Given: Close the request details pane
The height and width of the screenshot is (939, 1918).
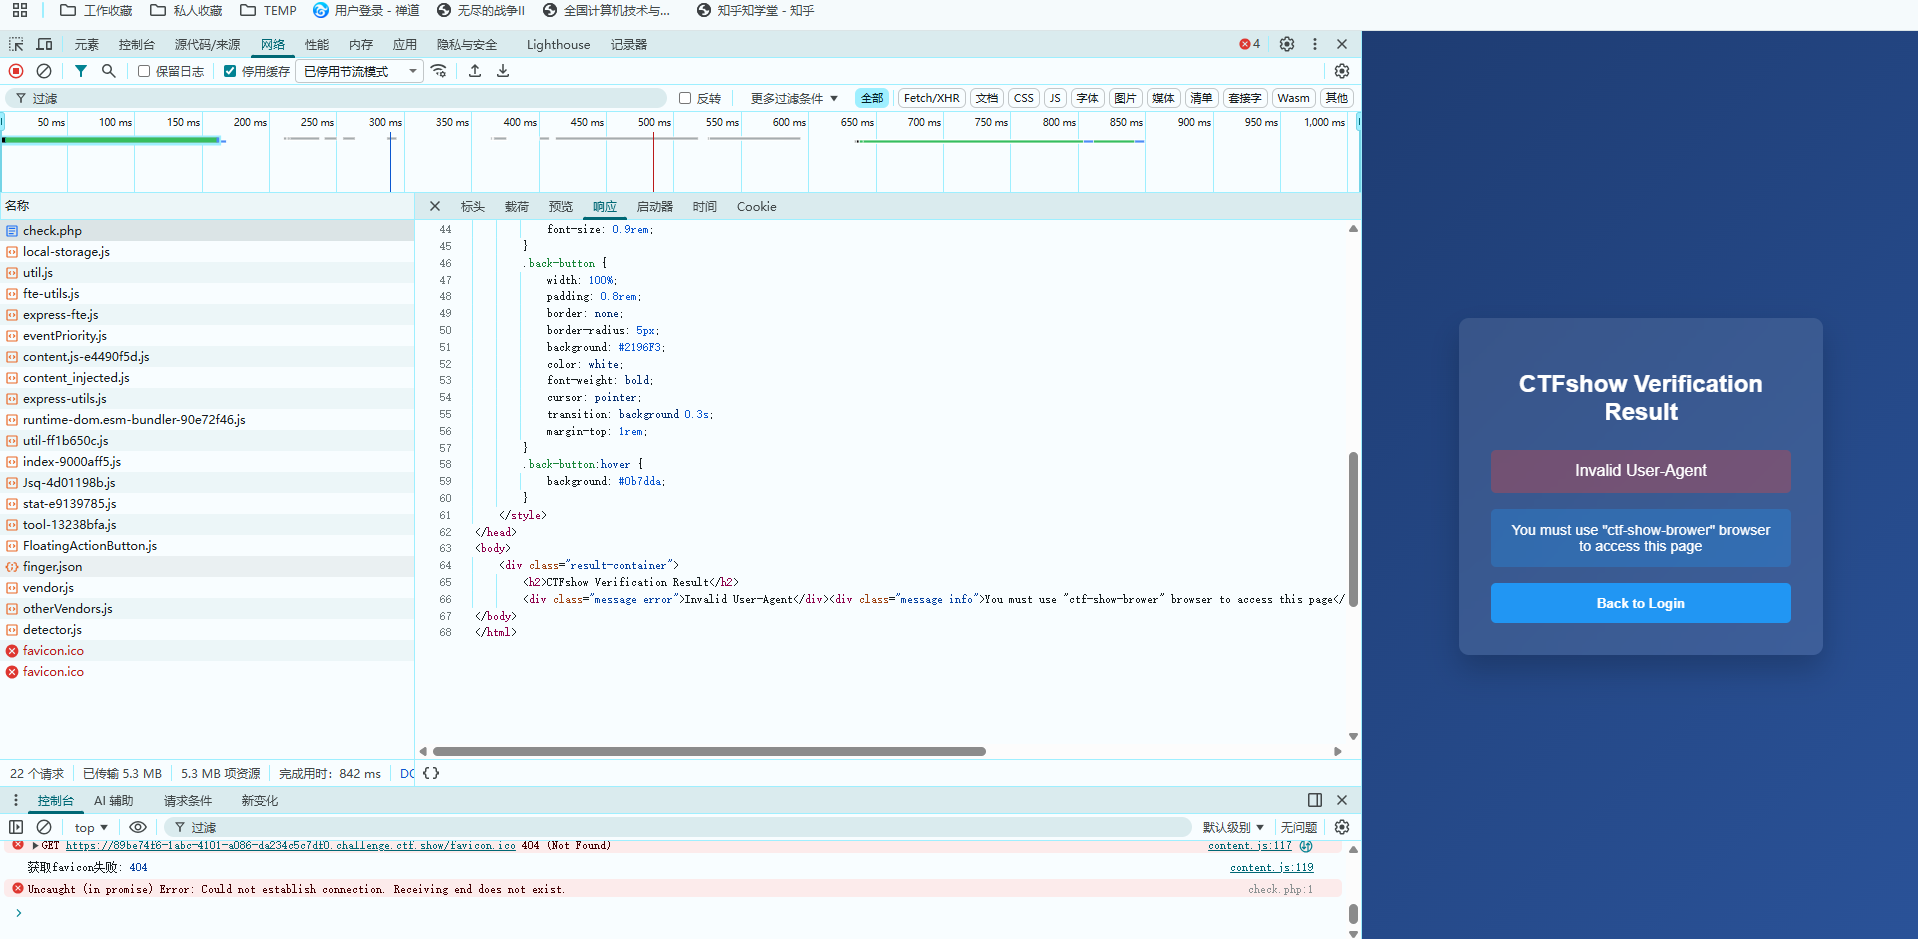Looking at the screenshot, I should click(x=435, y=206).
